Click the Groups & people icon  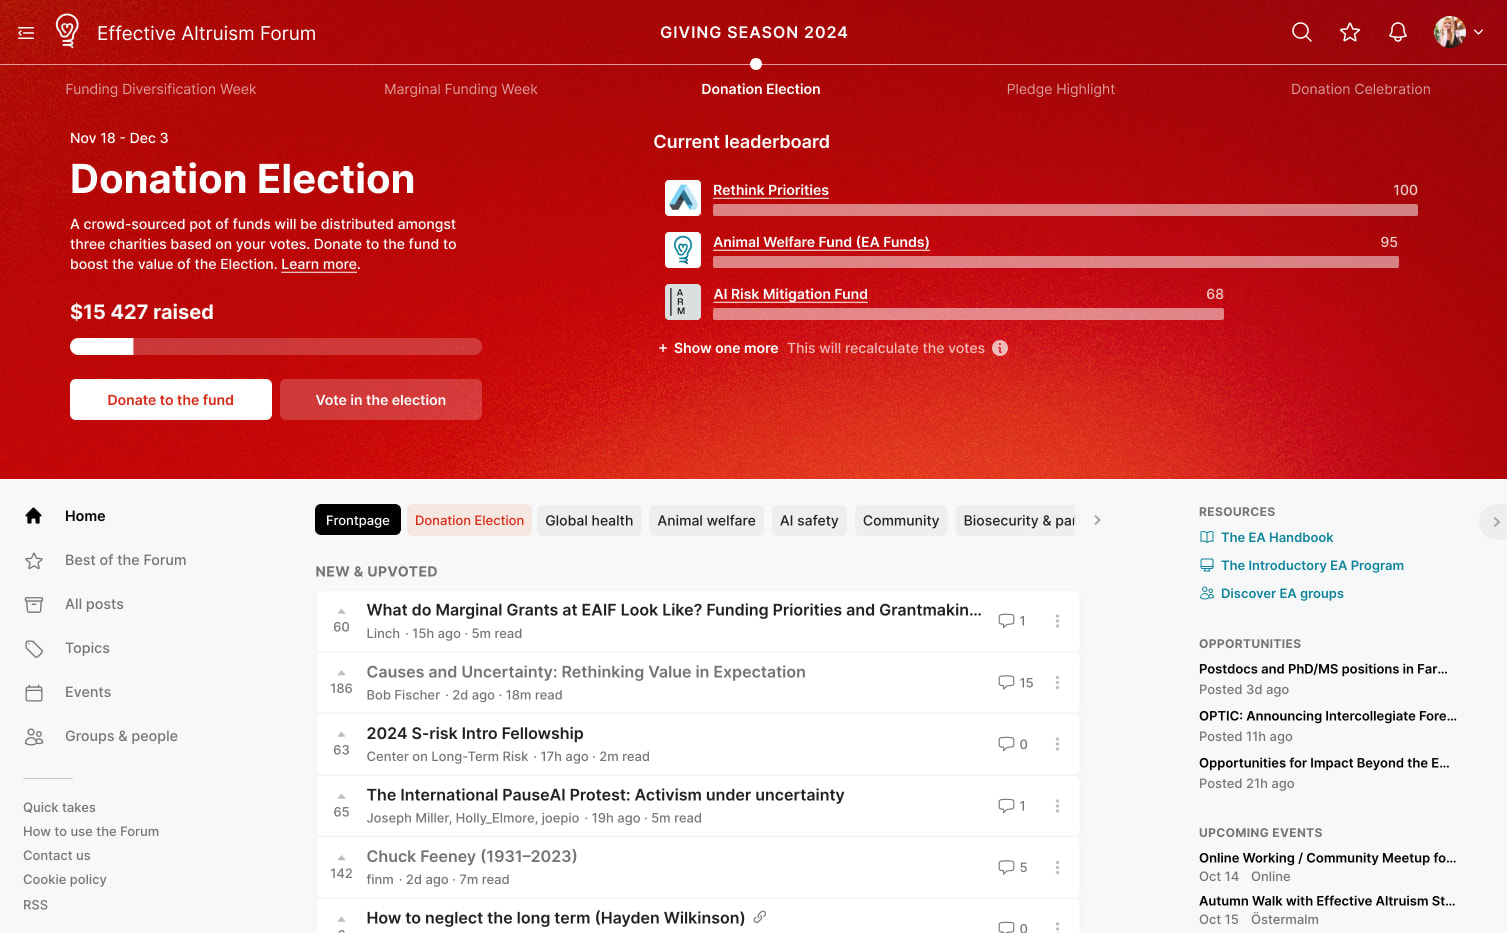pyautogui.click(x=34, y=737)
